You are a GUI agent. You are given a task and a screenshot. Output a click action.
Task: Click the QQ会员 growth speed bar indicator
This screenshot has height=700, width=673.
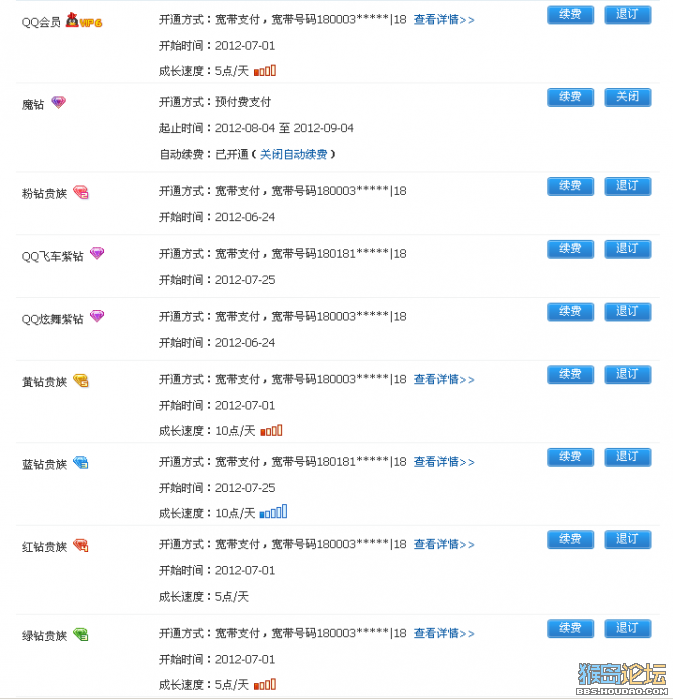pyautogui.click(x=265, y=71)
